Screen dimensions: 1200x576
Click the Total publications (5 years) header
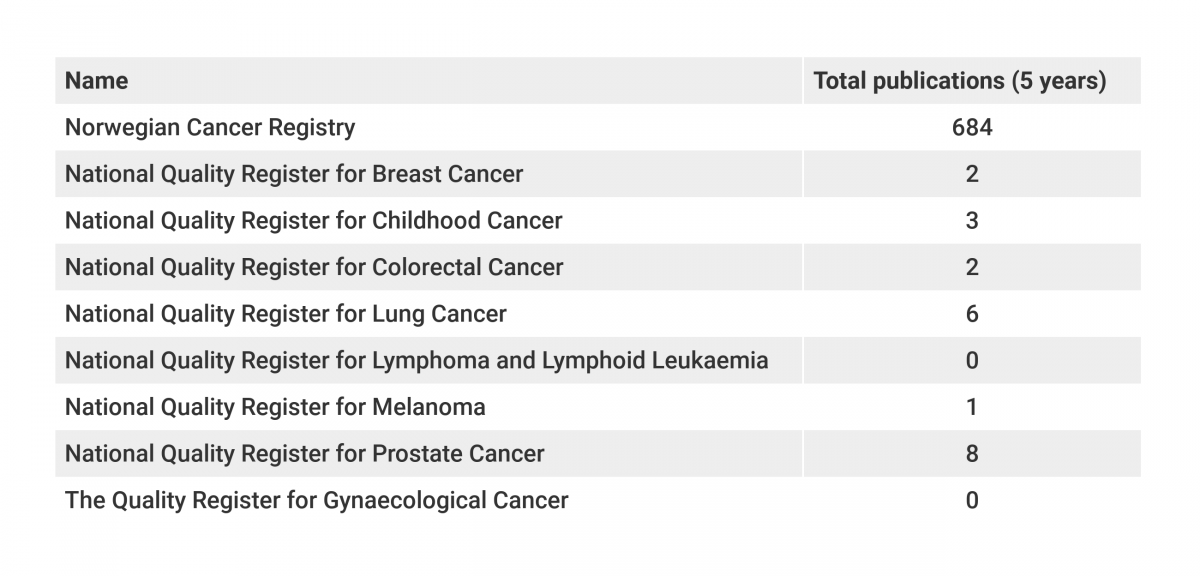coord(960,81)
